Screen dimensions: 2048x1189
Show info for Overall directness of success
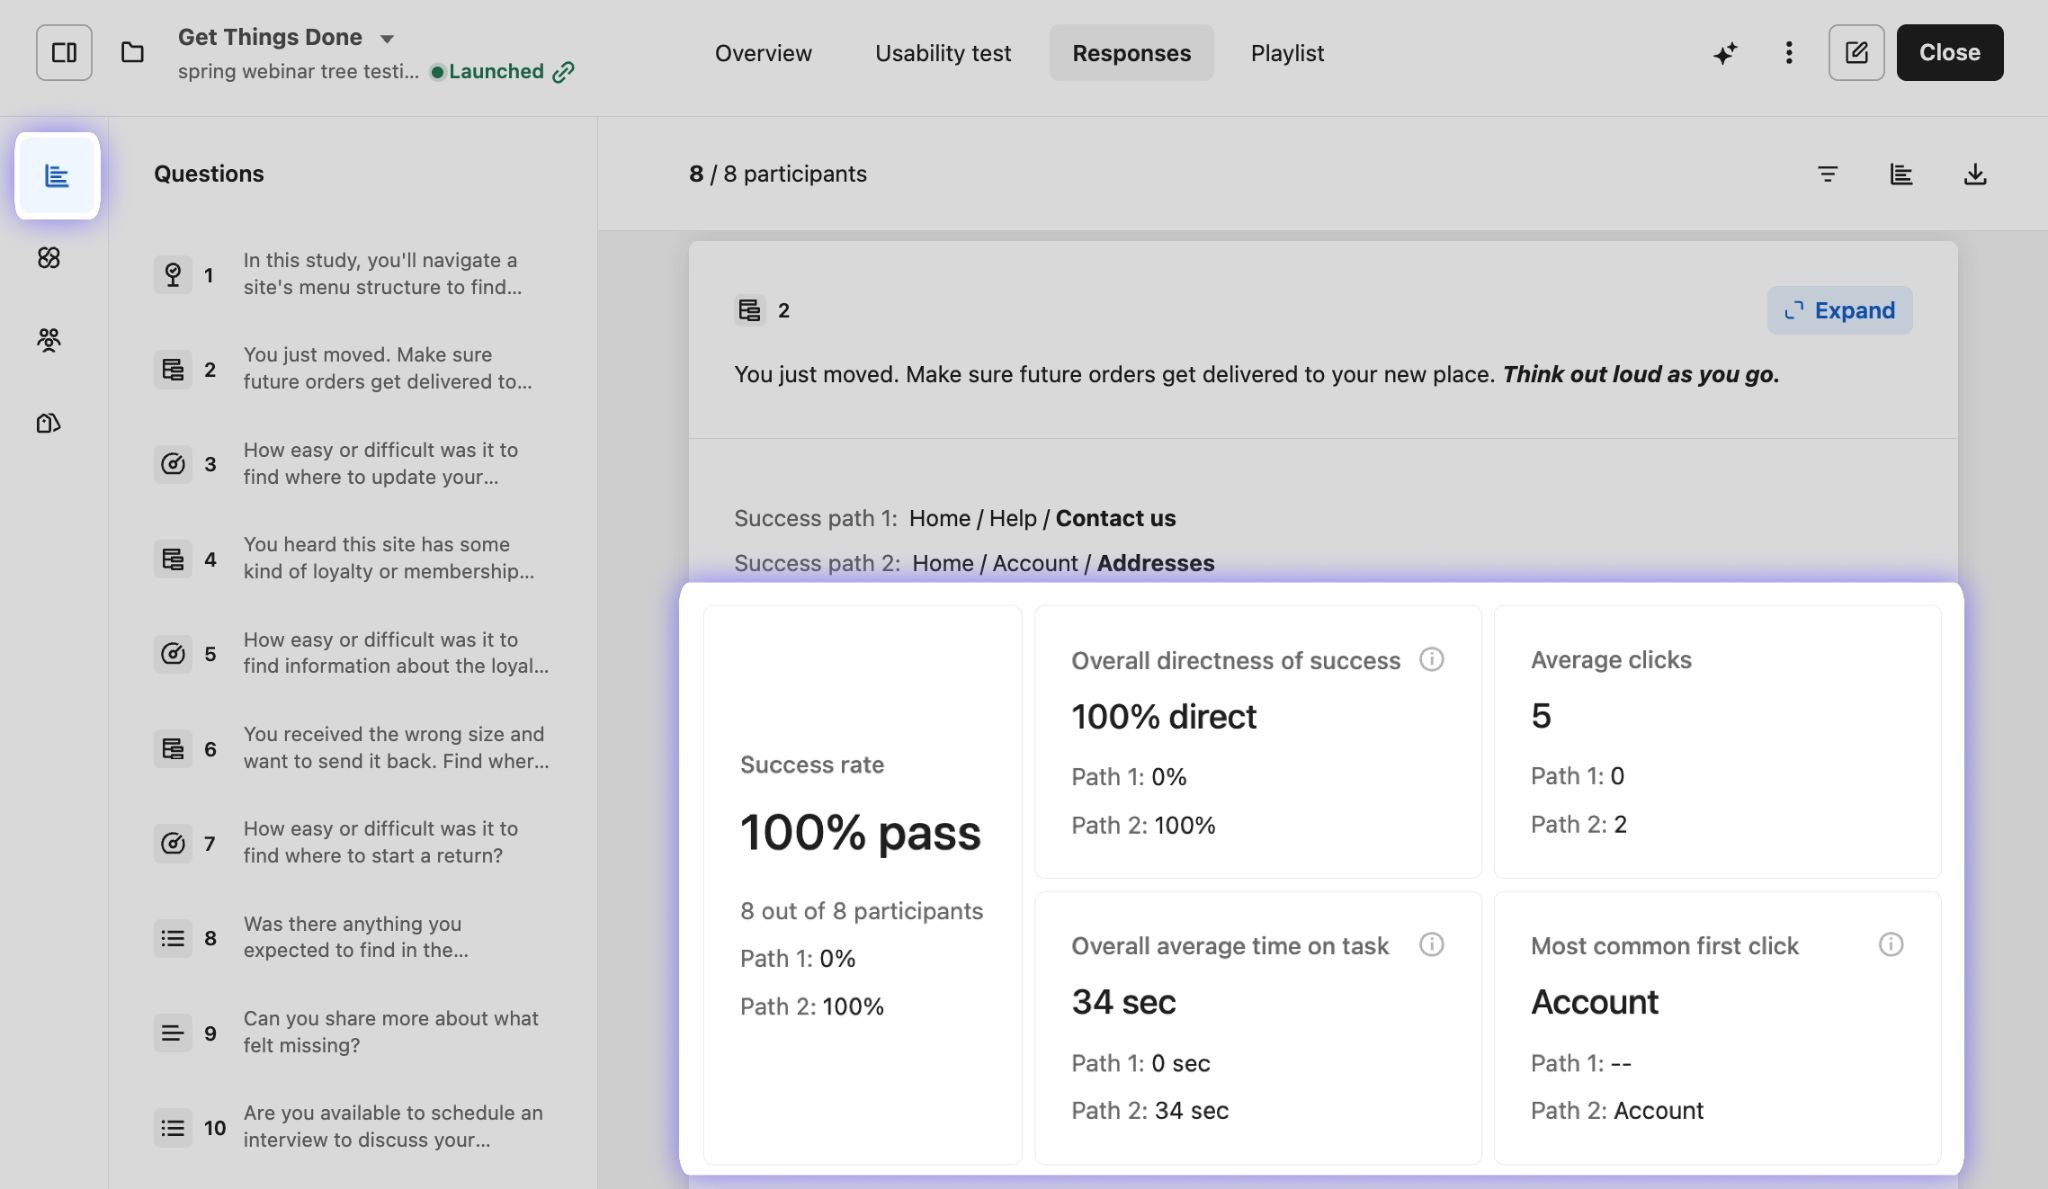click(x=1431, y=660)
